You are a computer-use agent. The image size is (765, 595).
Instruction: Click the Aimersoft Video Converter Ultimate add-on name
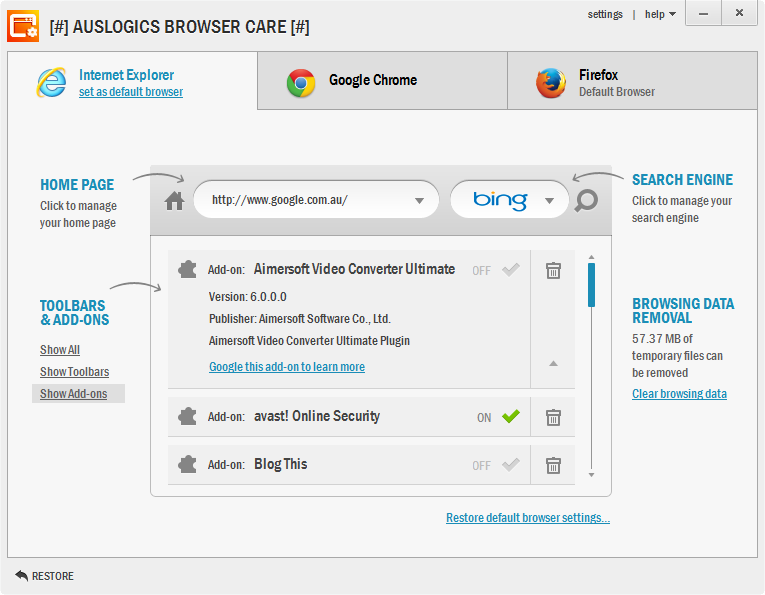pos(354,269)
